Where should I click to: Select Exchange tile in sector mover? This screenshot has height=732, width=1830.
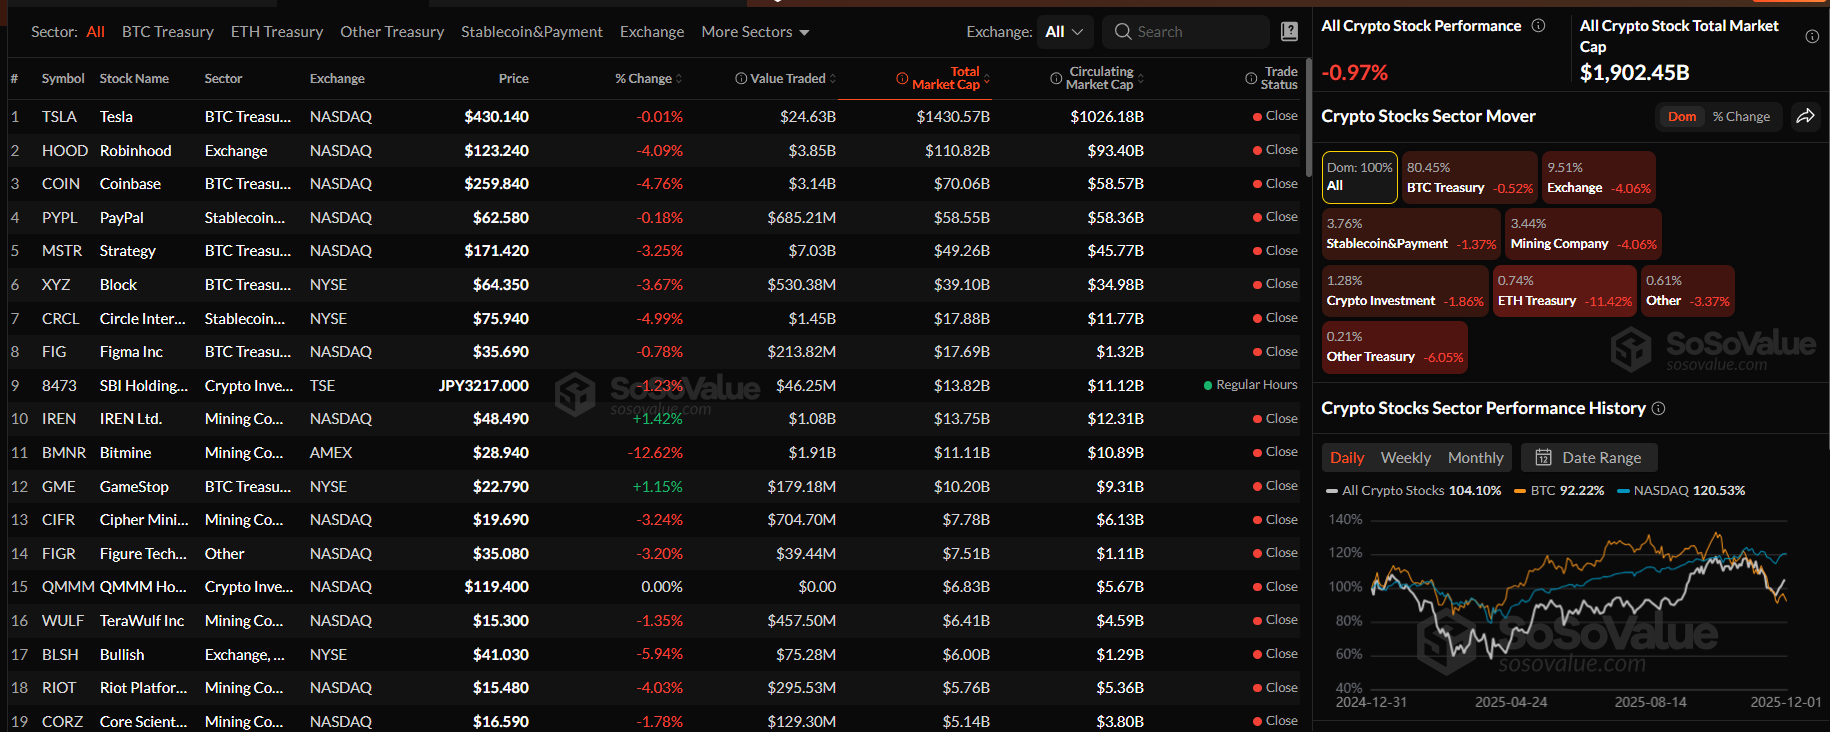point(1598,177)
